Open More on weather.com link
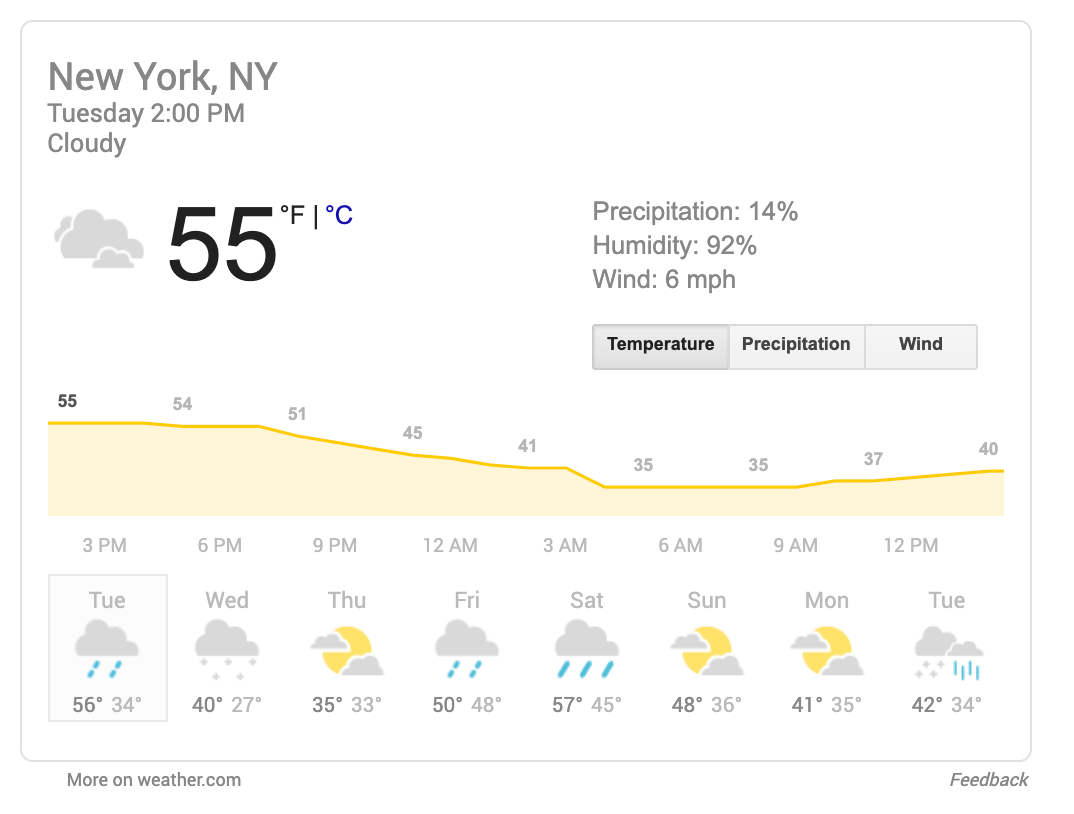Viewport: 1074px width, 814px height. point(153,780)
